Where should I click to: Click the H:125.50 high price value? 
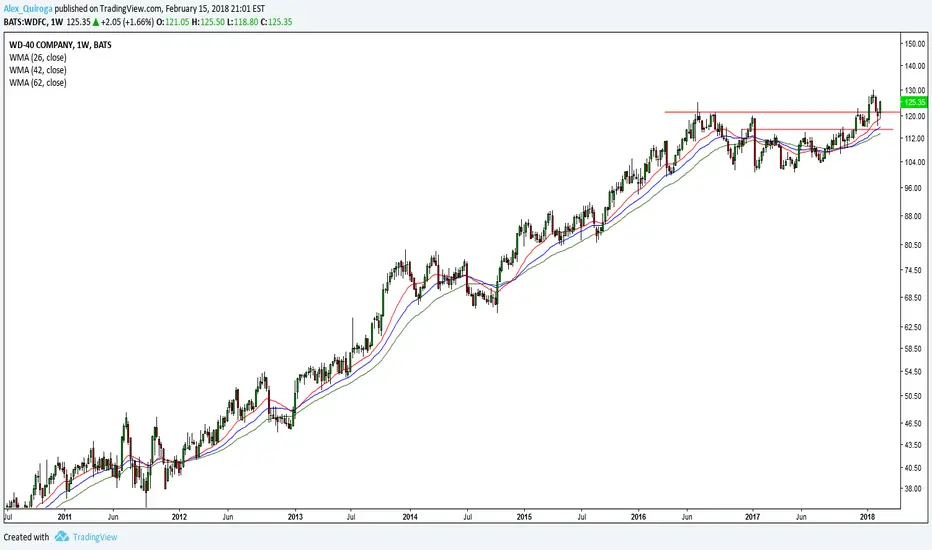click(208, 22)
